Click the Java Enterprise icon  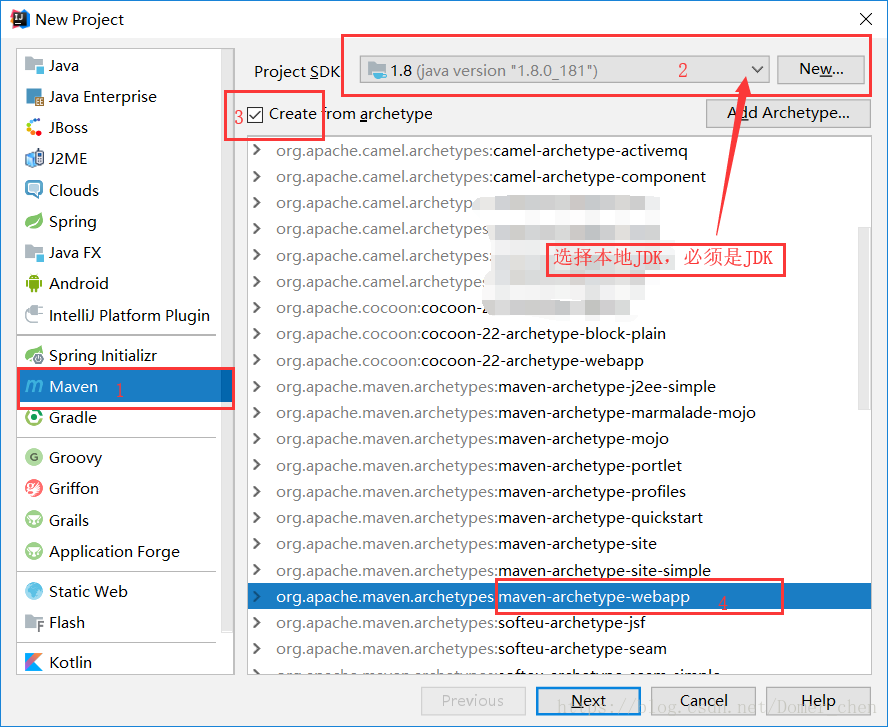pos(34,97)
